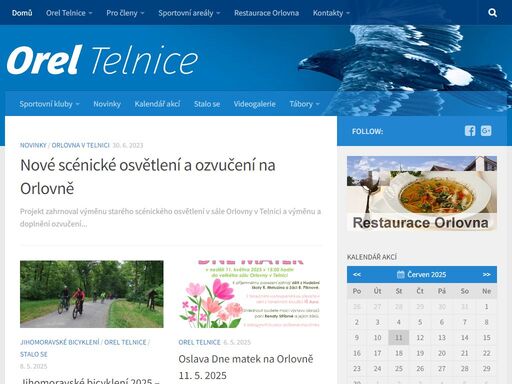512x384 pixels.
Task: Select day 9 in the calendar
Action: [357, 338]
